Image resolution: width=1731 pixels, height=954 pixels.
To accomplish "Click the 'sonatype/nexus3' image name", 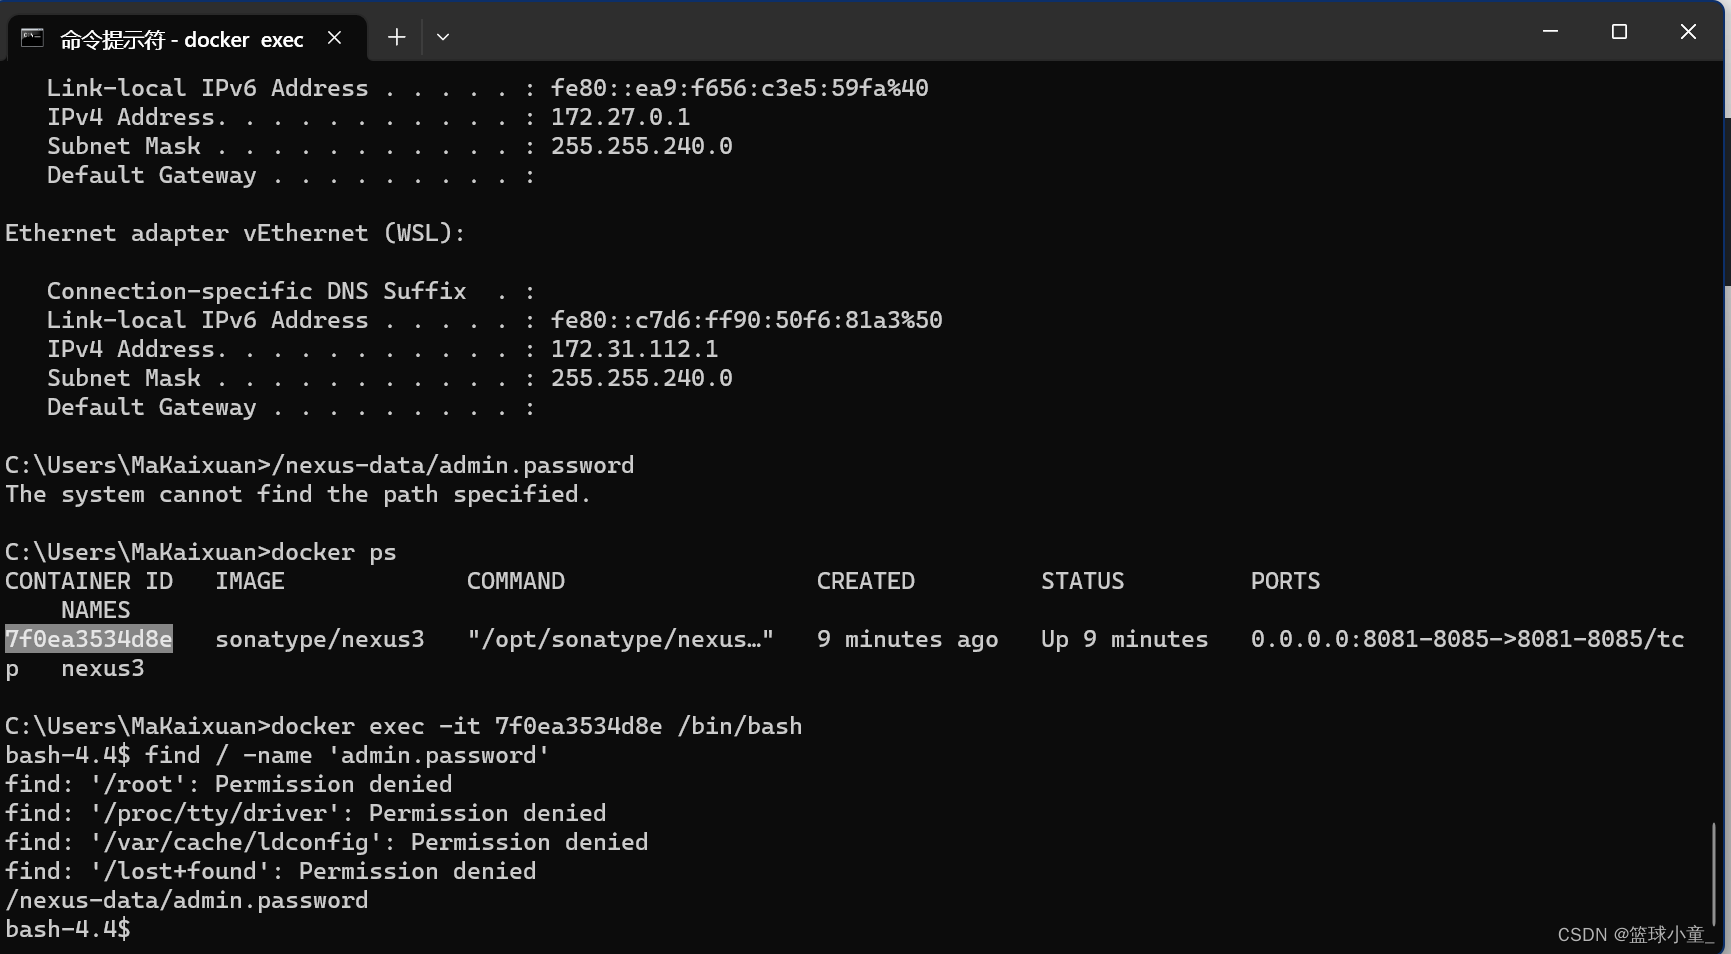I will click(320, 639).
